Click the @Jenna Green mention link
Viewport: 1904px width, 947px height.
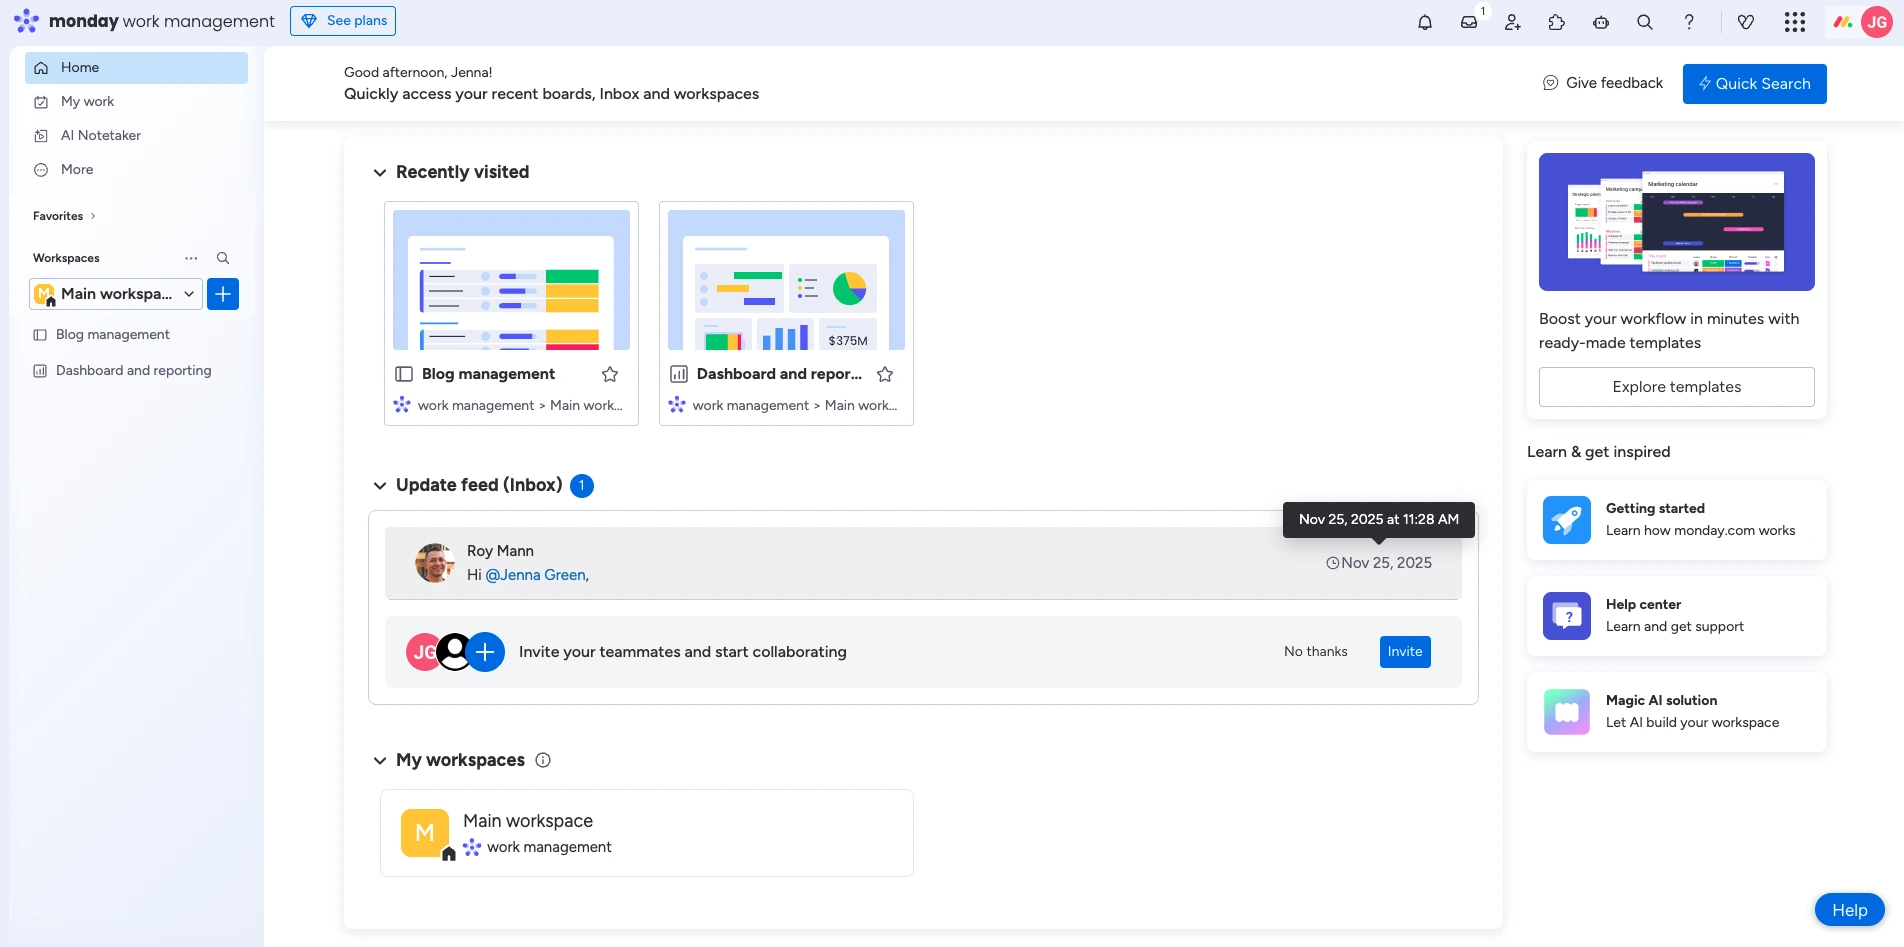click(x=536, y=575)
